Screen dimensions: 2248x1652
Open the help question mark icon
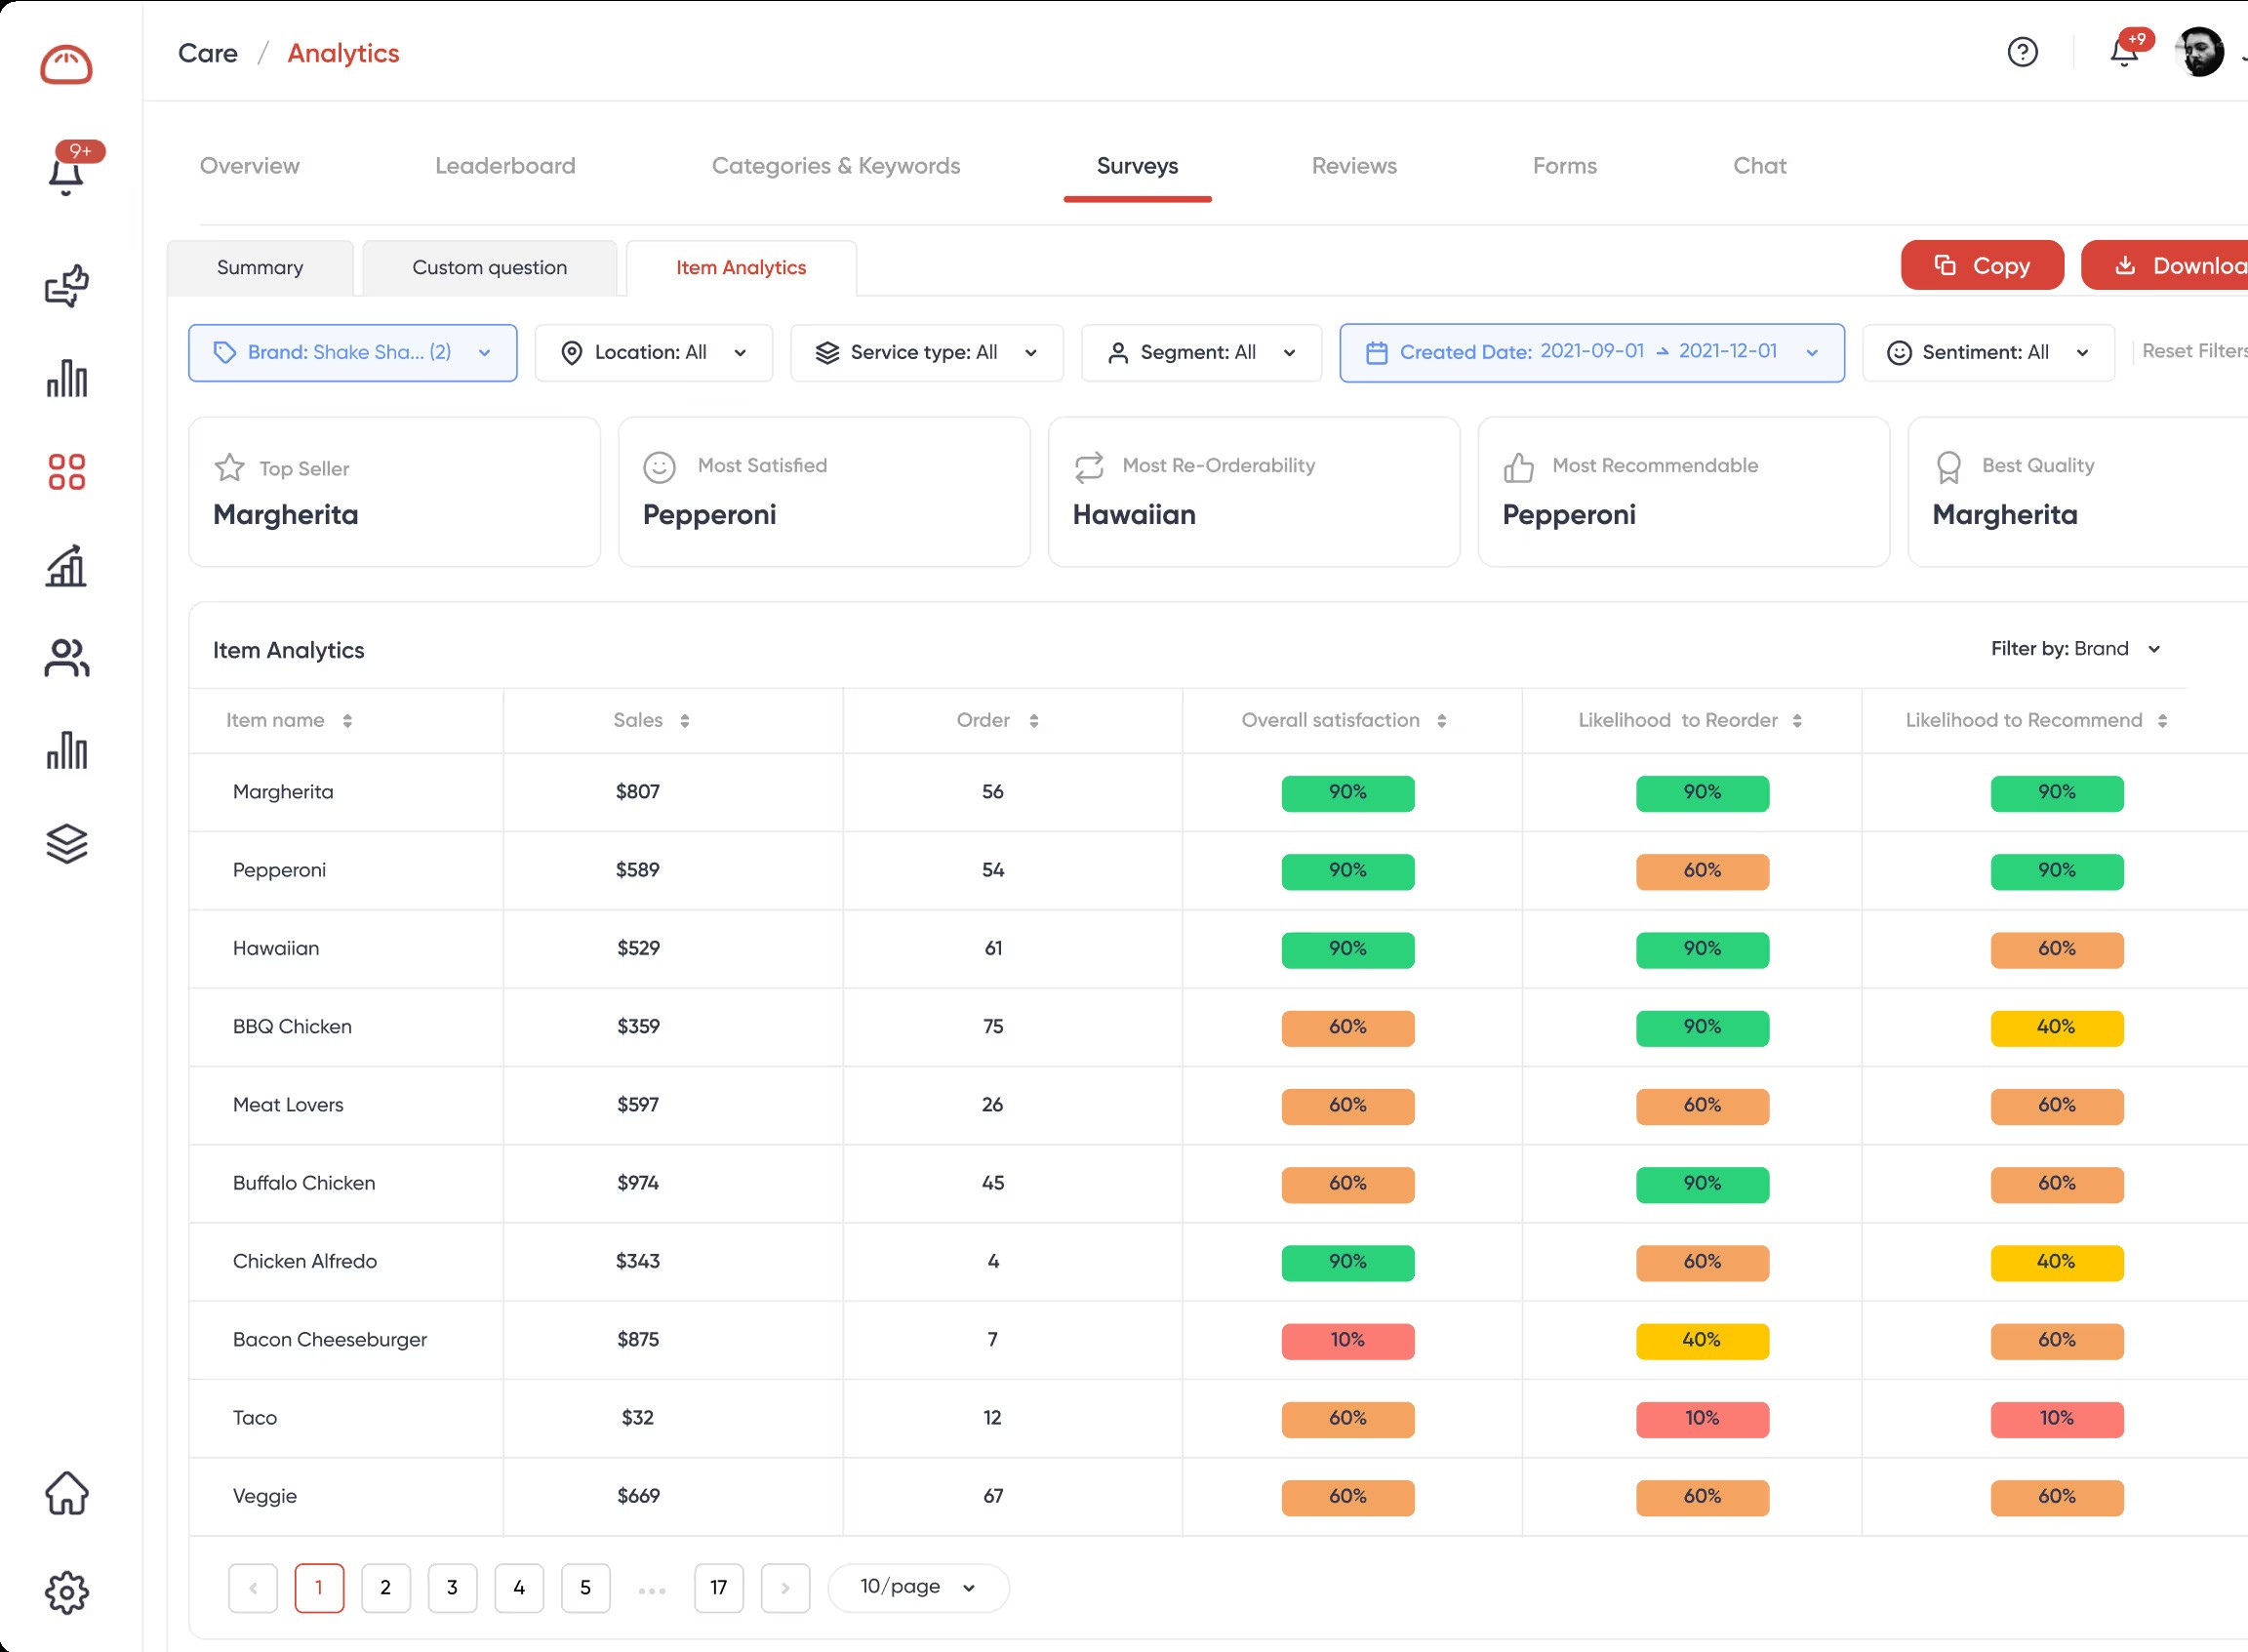coord(2022,52)
